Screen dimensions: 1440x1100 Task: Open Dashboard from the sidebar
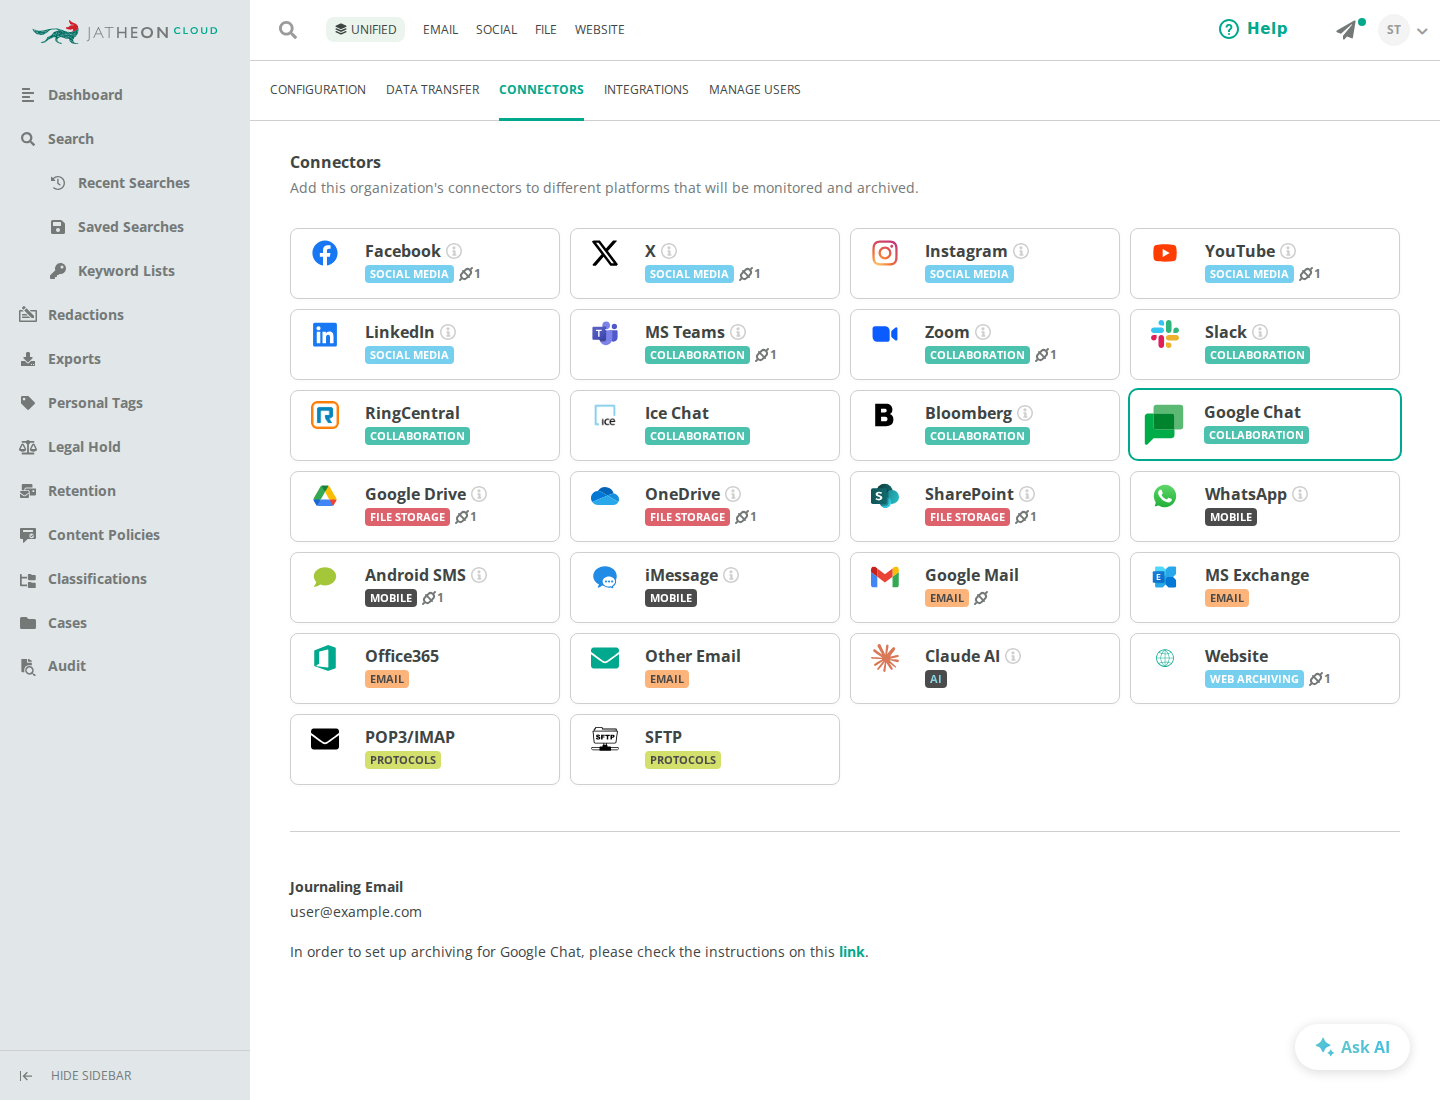[x=85, y=95]
